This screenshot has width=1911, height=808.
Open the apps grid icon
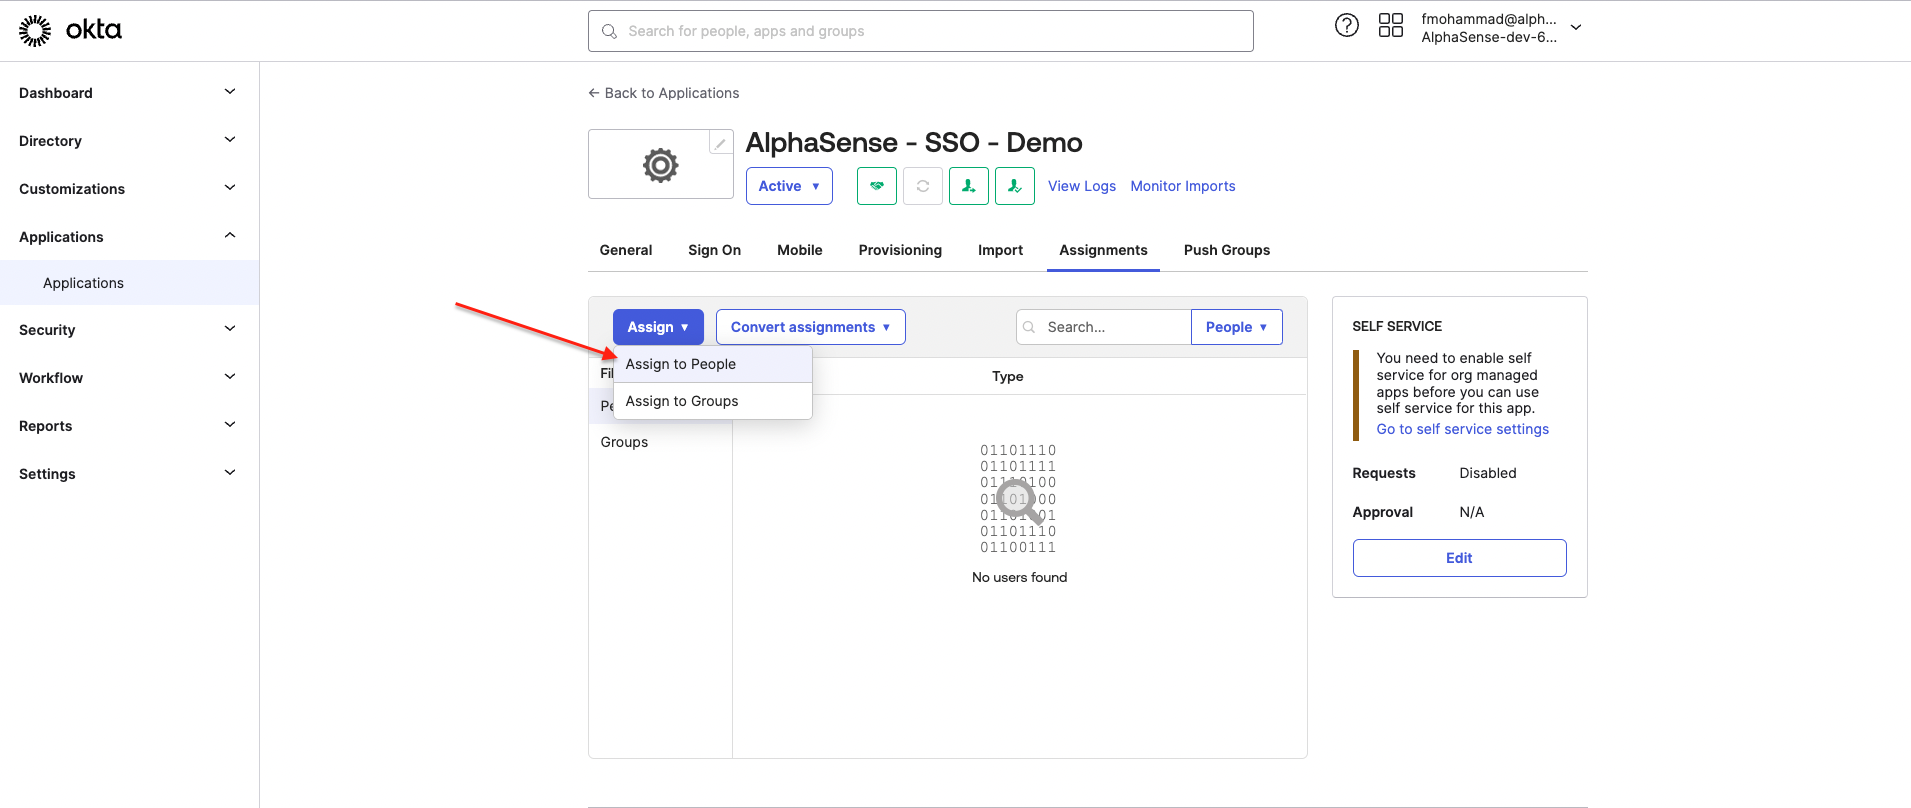1391,26
